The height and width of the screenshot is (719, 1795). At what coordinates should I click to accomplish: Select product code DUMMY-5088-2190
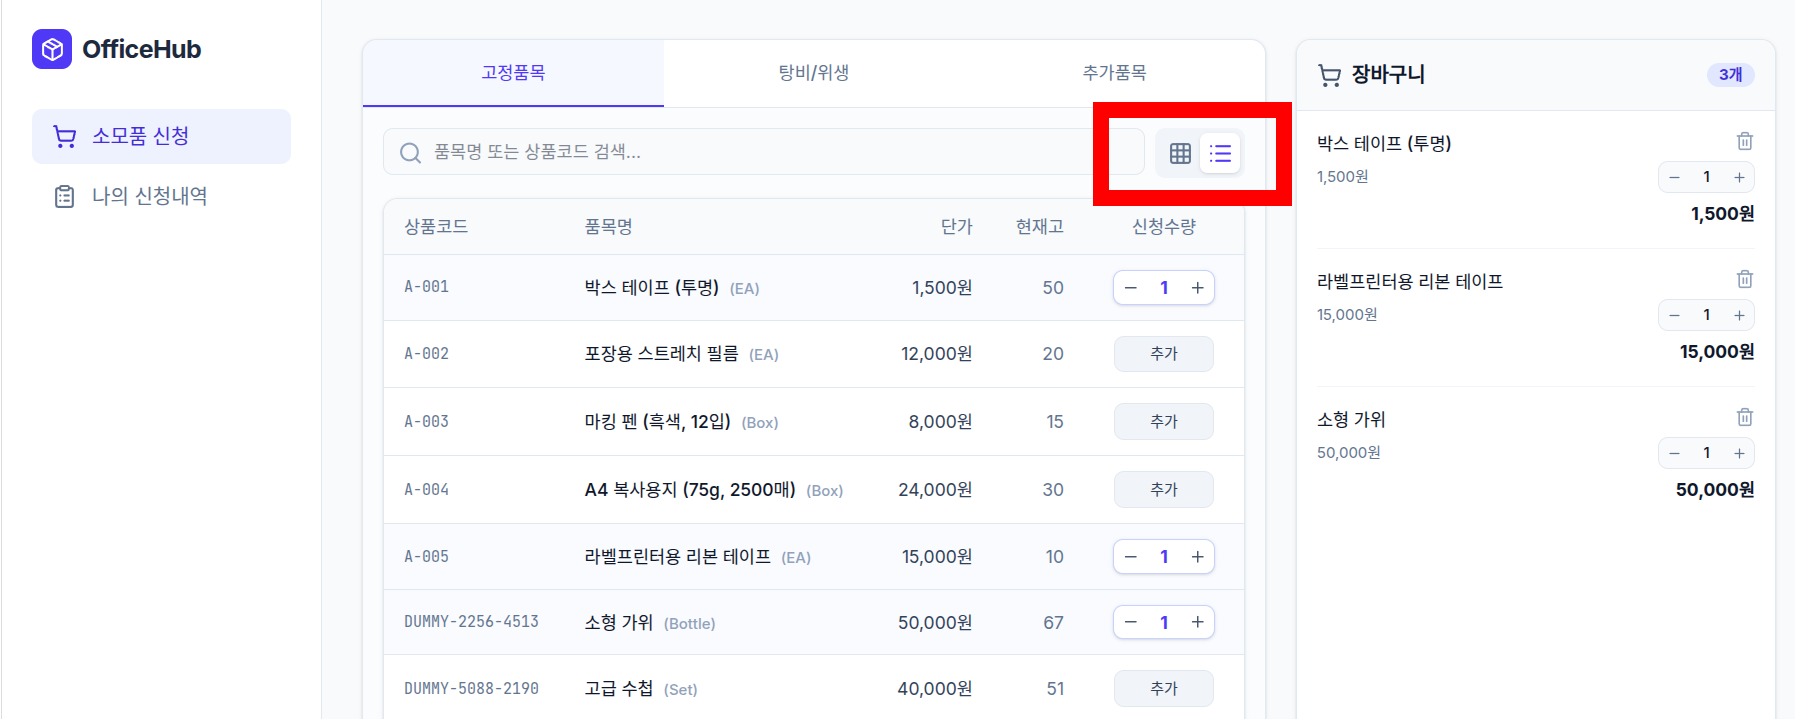coord(471,689)
